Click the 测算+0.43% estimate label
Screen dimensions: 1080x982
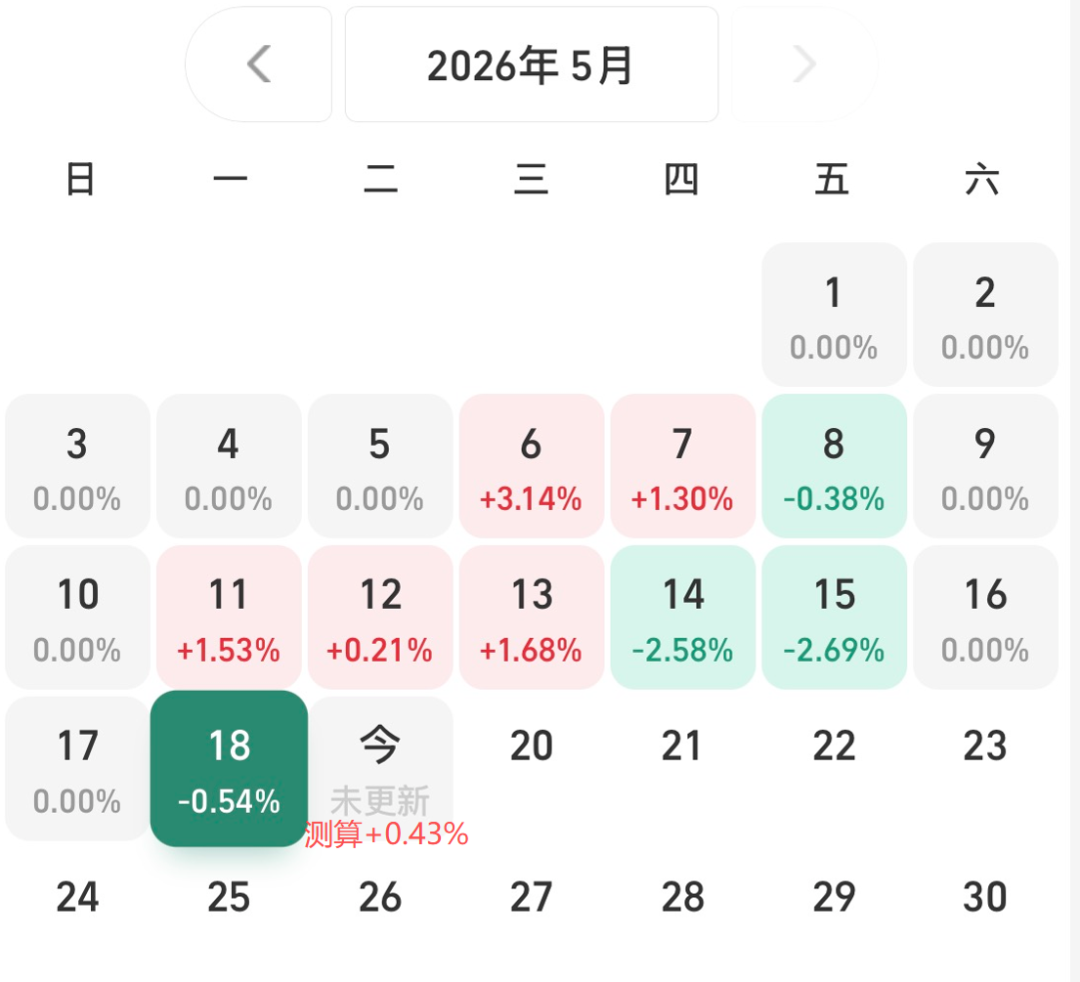click(x=386, y=835)
